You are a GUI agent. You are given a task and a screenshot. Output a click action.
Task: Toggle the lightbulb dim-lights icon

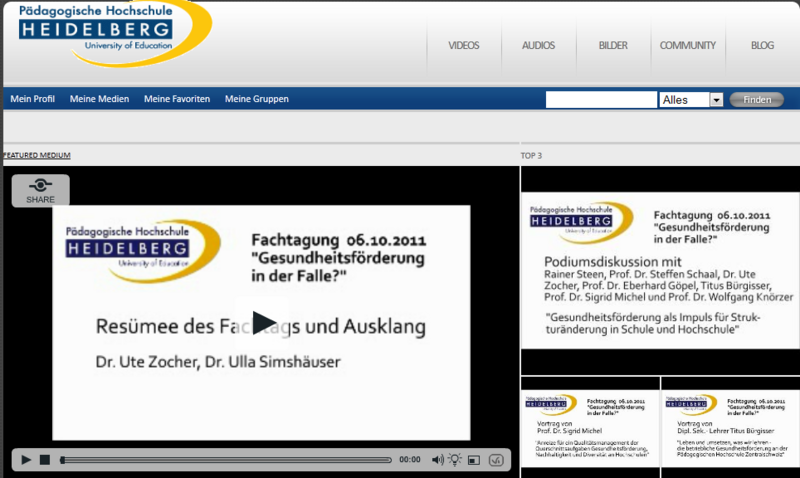point(454,459)
